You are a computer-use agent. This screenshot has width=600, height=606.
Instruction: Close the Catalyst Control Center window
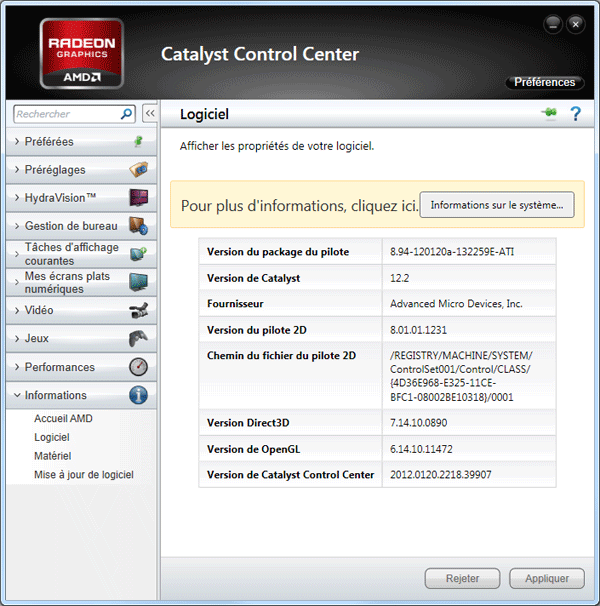click(576, 25)
